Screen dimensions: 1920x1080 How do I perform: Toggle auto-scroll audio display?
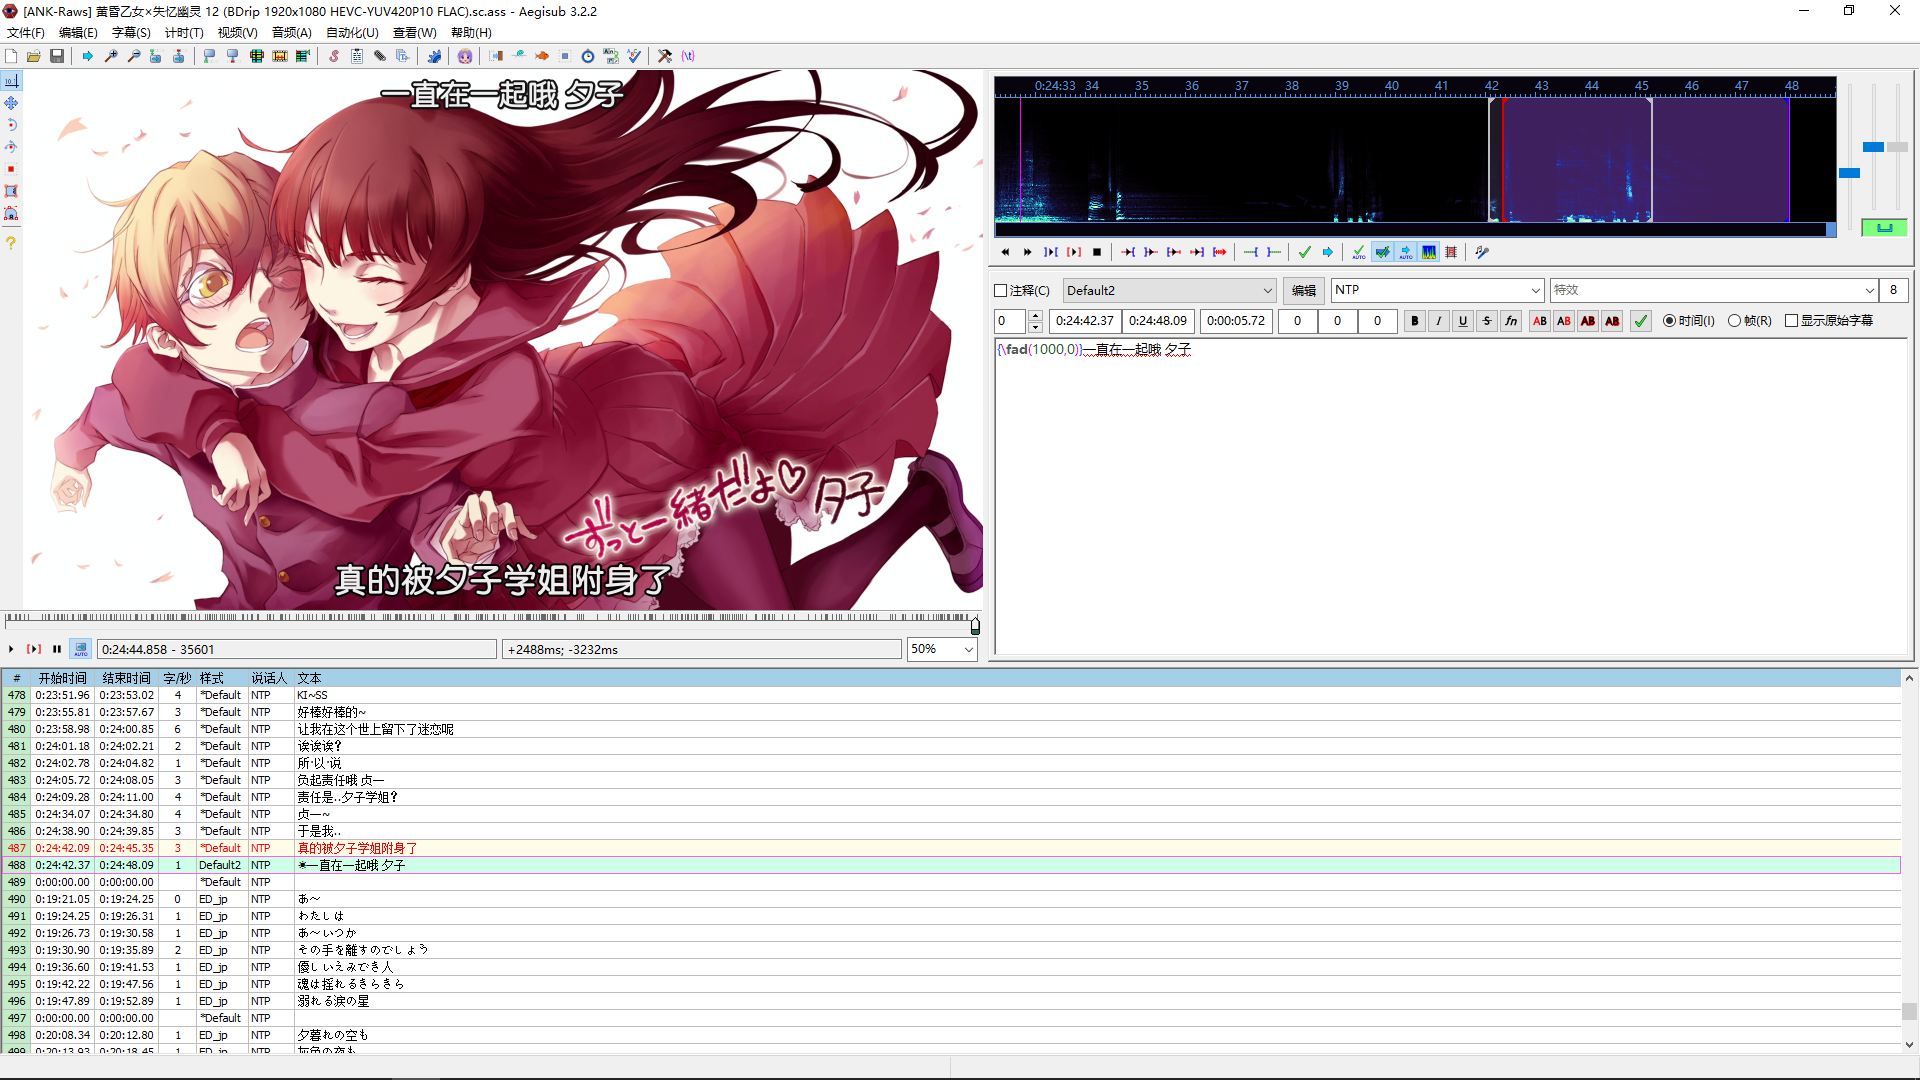click(x=1406, y=252)
